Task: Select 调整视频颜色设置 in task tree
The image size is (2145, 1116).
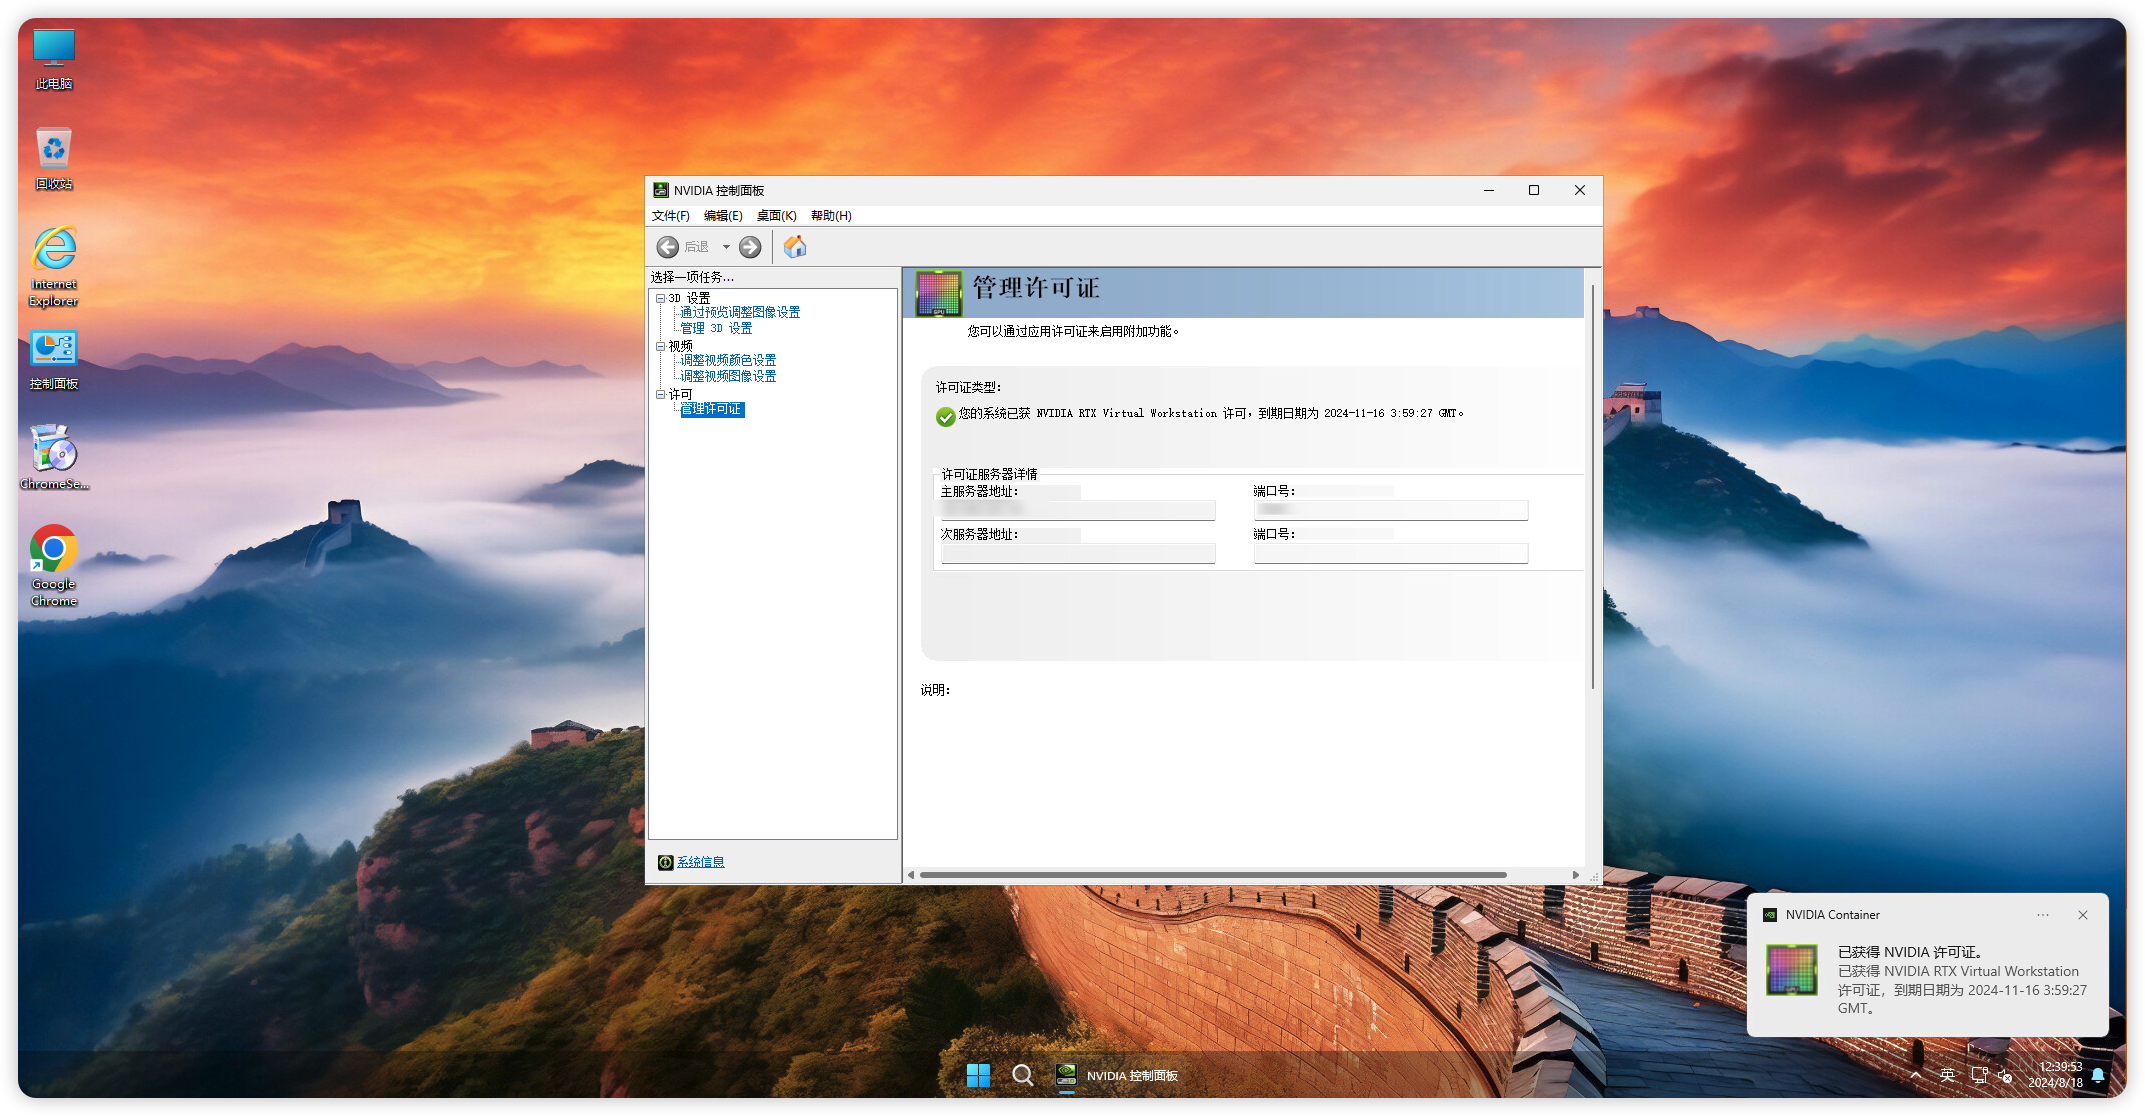Action: 728,360
